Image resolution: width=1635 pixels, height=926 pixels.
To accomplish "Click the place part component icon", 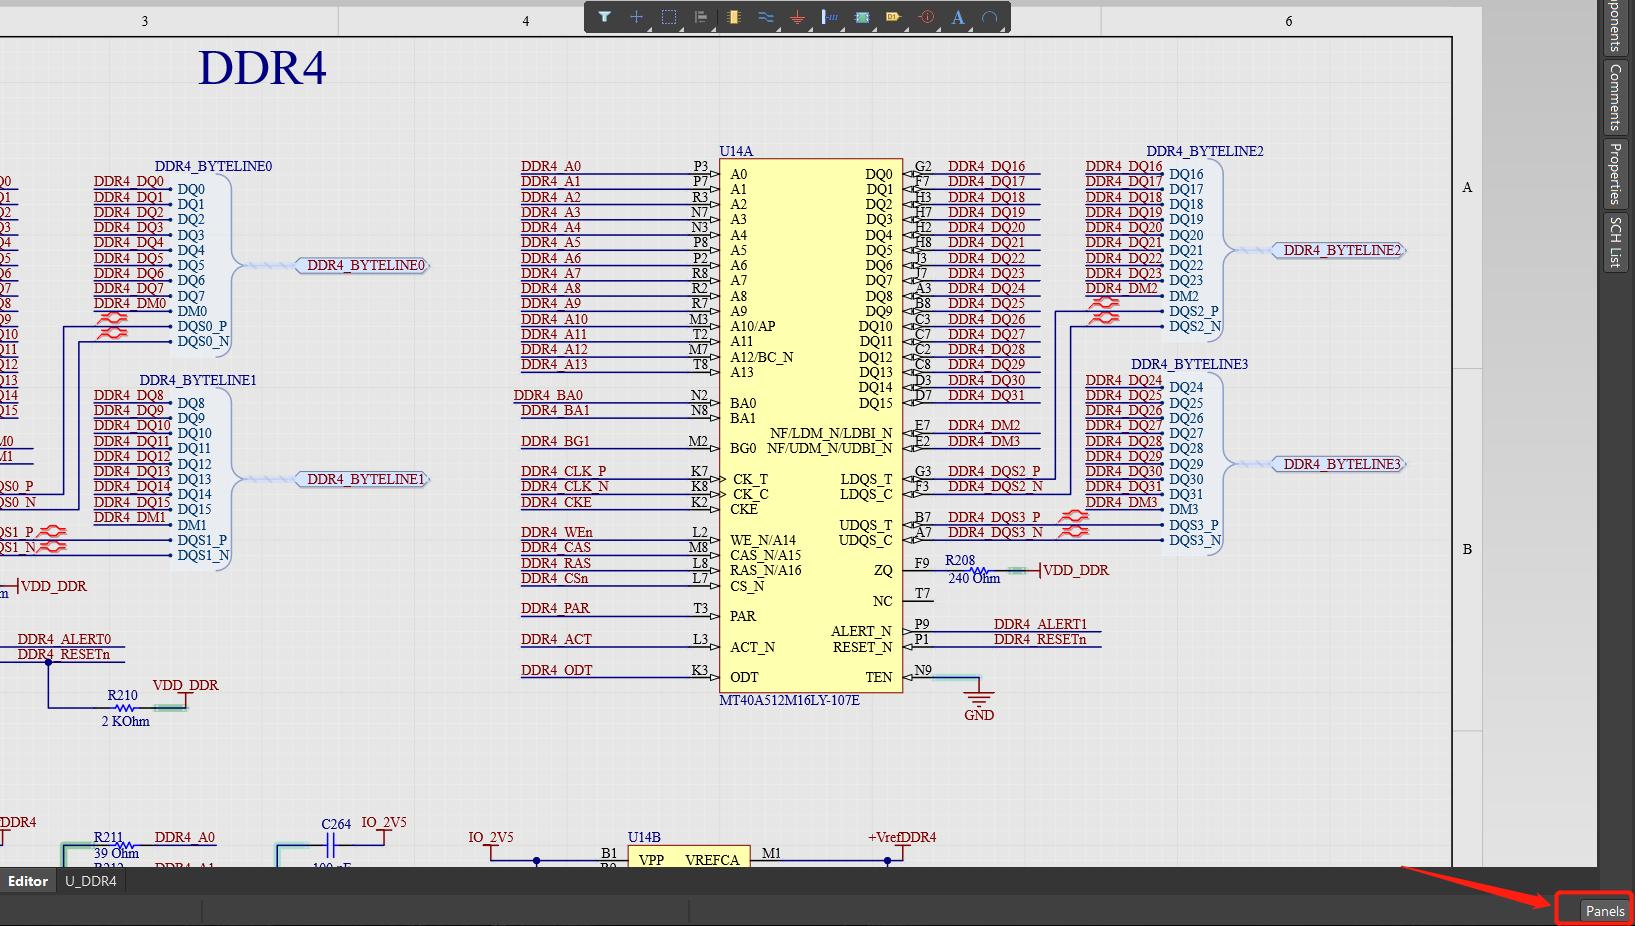I will pyautogui.click(x=734, y=17).
